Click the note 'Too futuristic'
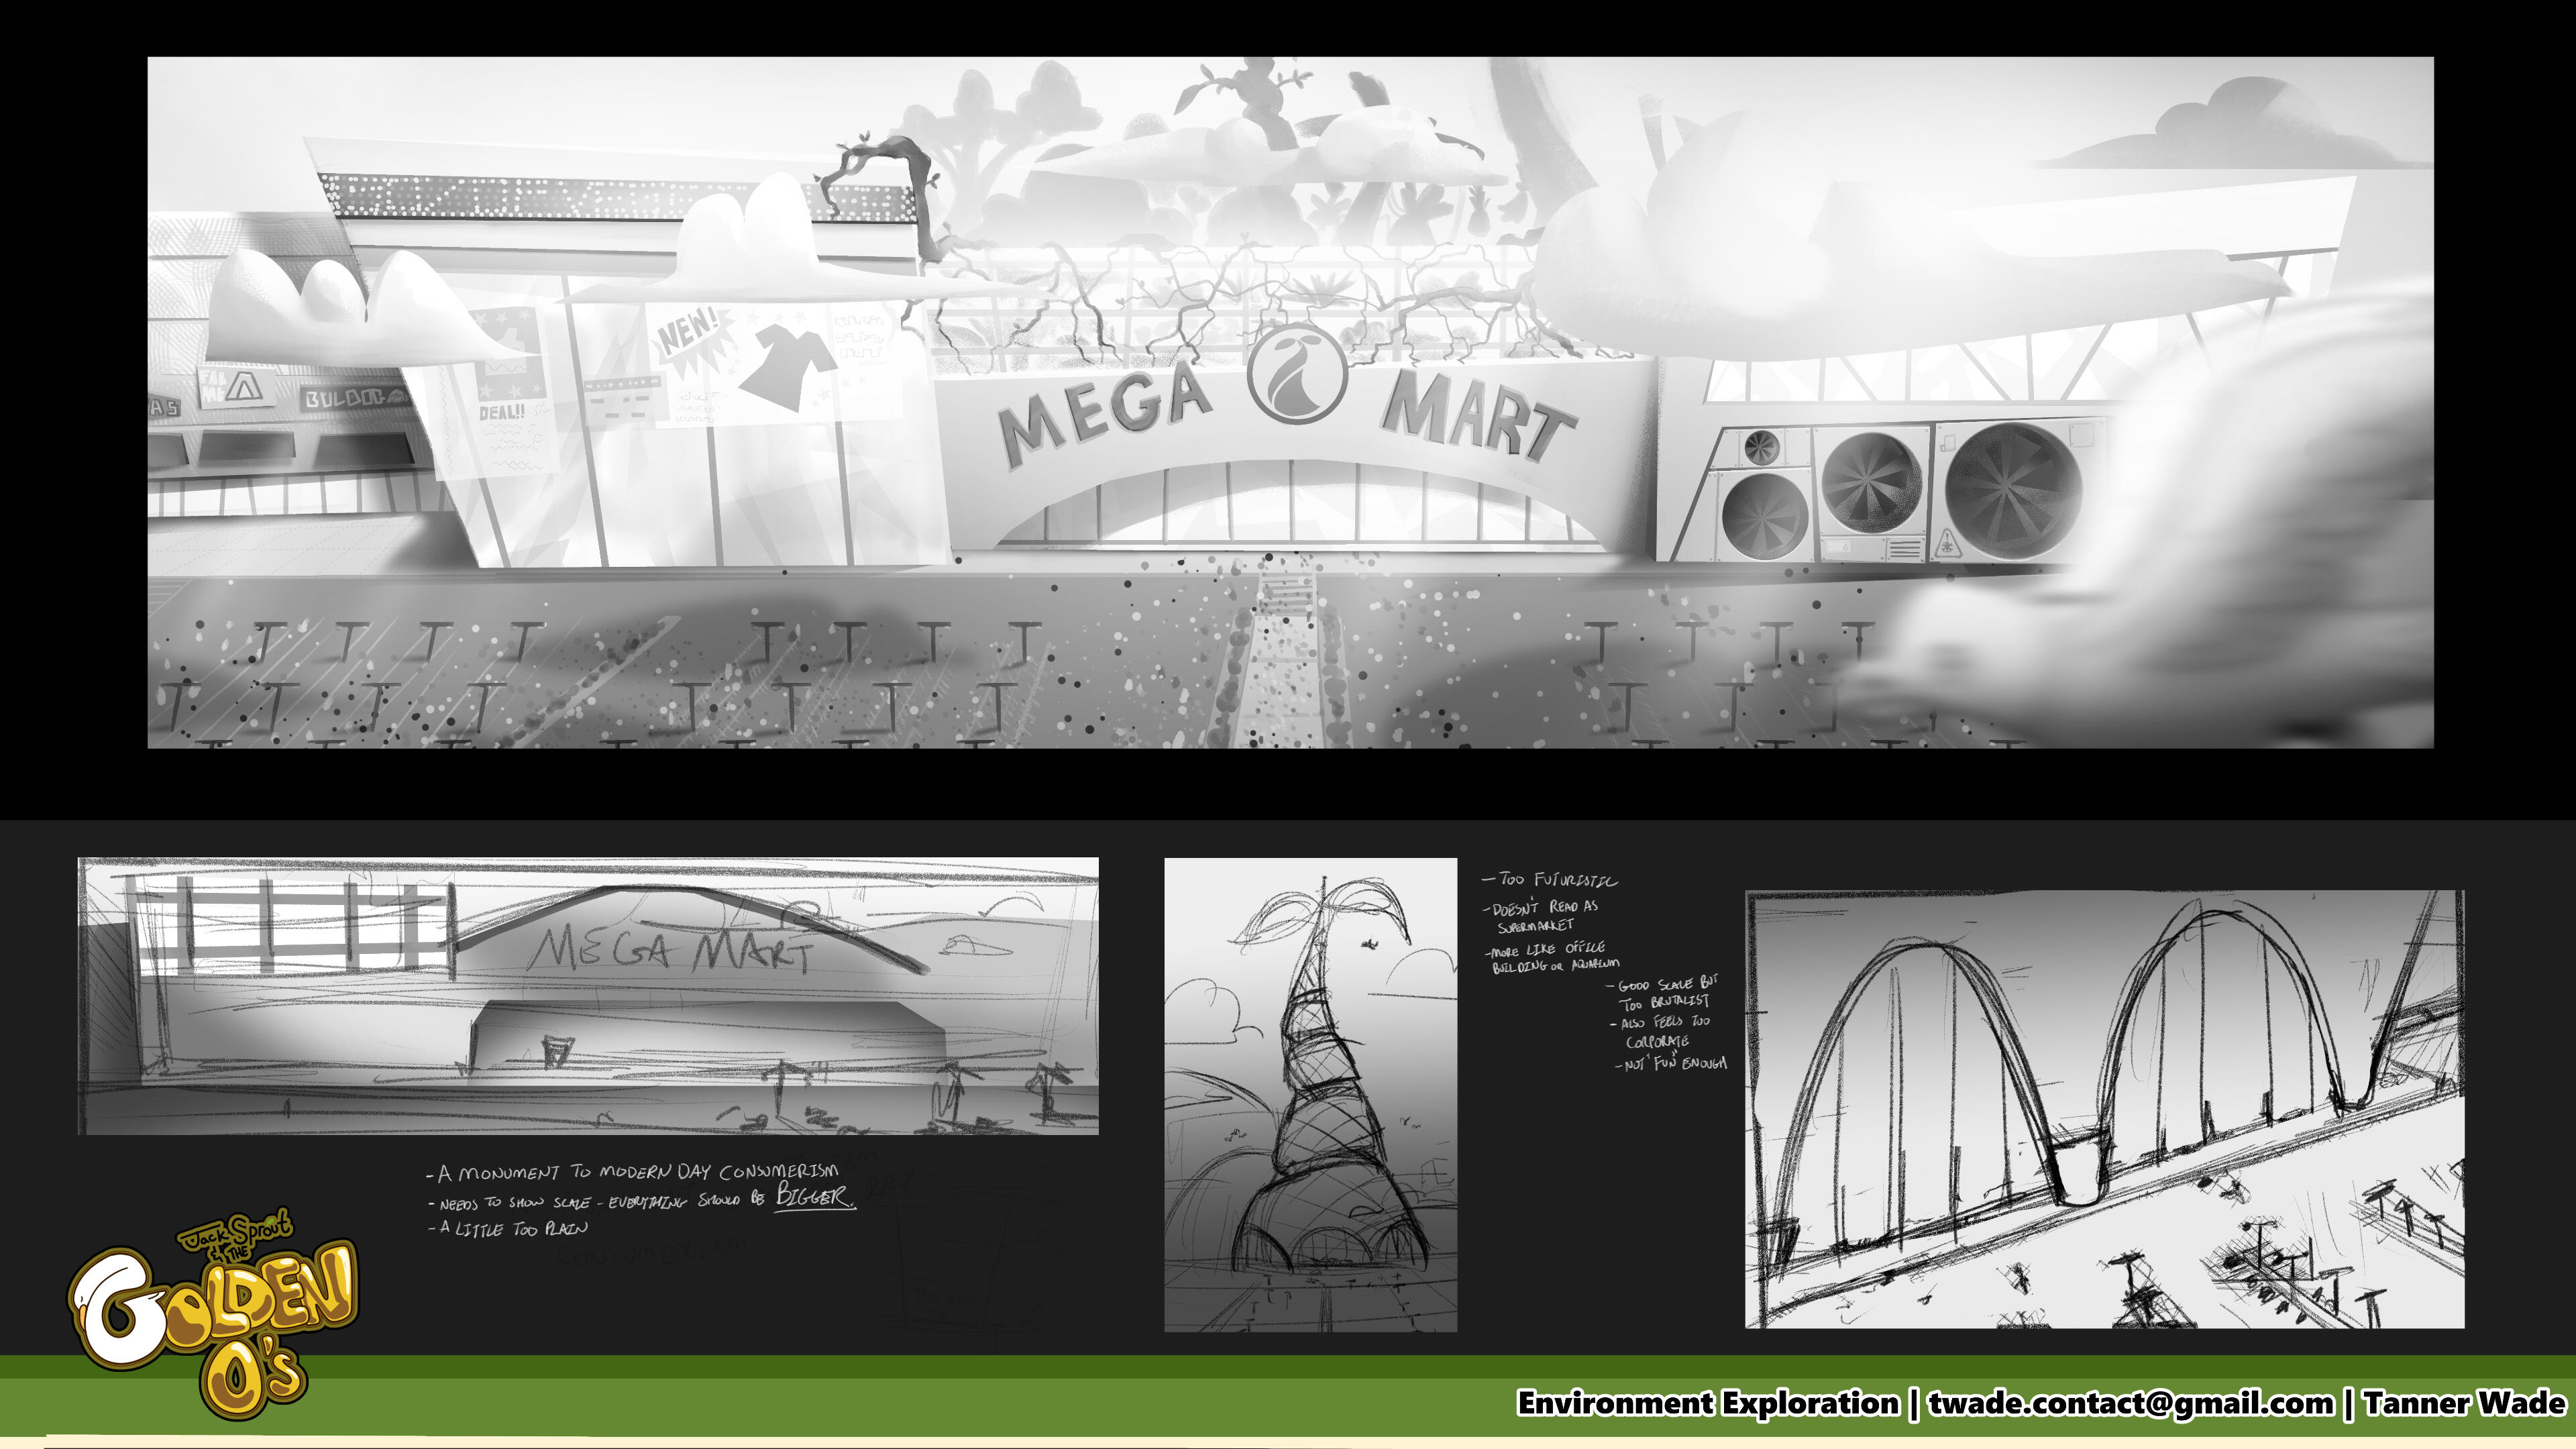The image size is (2576, 1449). [x=1549, y=880]
